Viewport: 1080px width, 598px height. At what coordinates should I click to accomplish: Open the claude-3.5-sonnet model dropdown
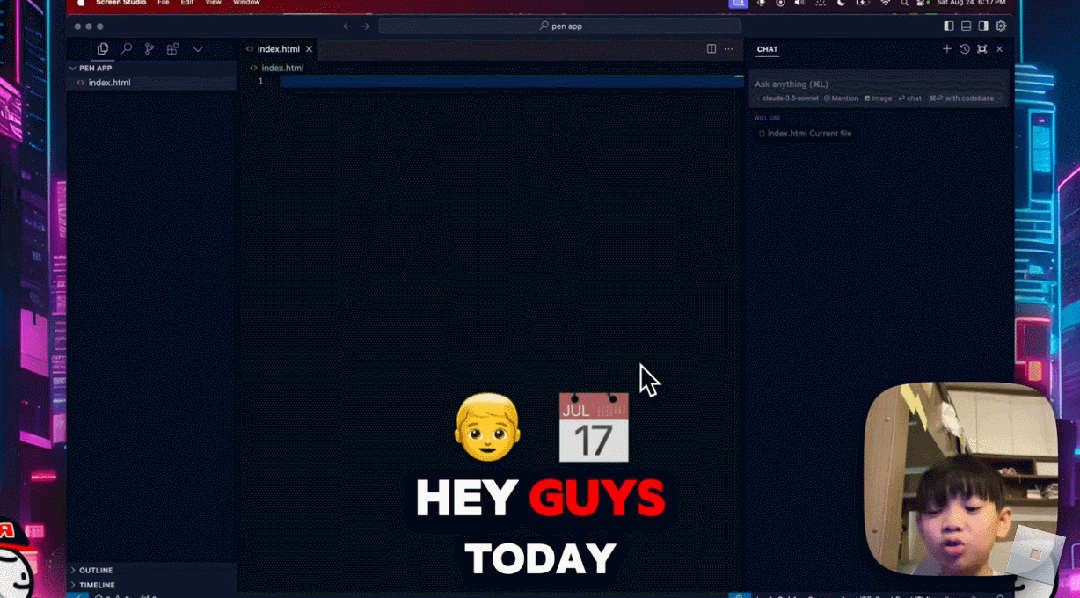[788, 98]
